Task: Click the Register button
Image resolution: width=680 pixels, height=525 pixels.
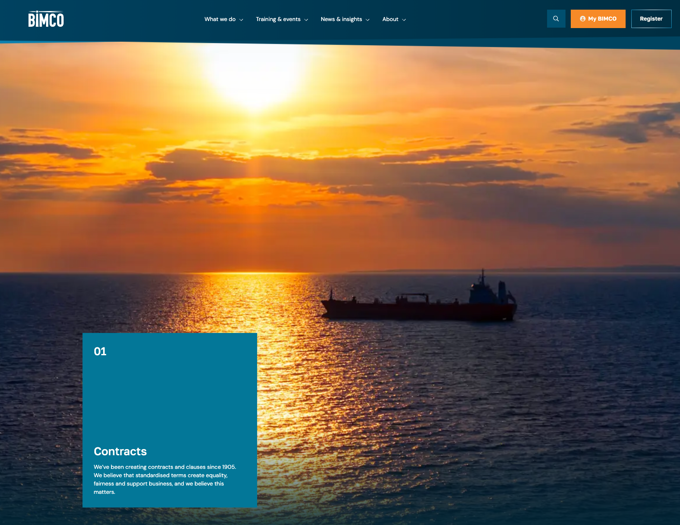Action: point(651,19)
